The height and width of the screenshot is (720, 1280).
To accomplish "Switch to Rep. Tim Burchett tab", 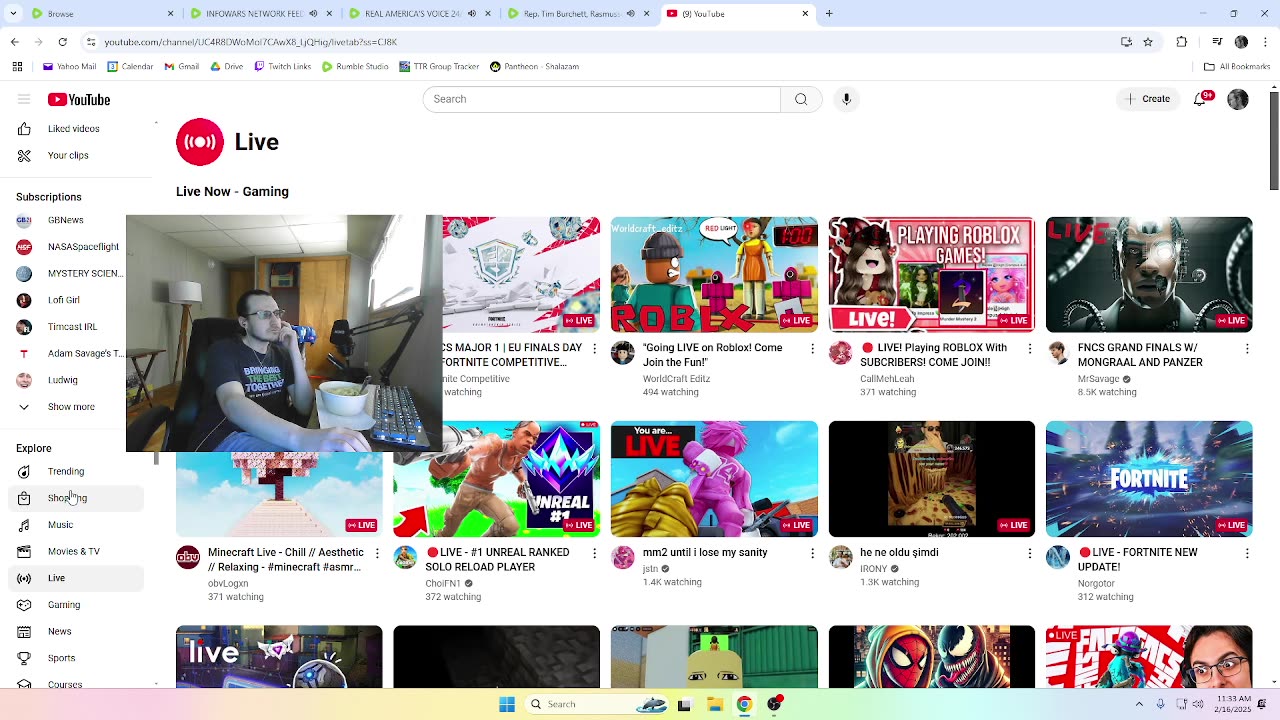I will click(x=578, y=14).
